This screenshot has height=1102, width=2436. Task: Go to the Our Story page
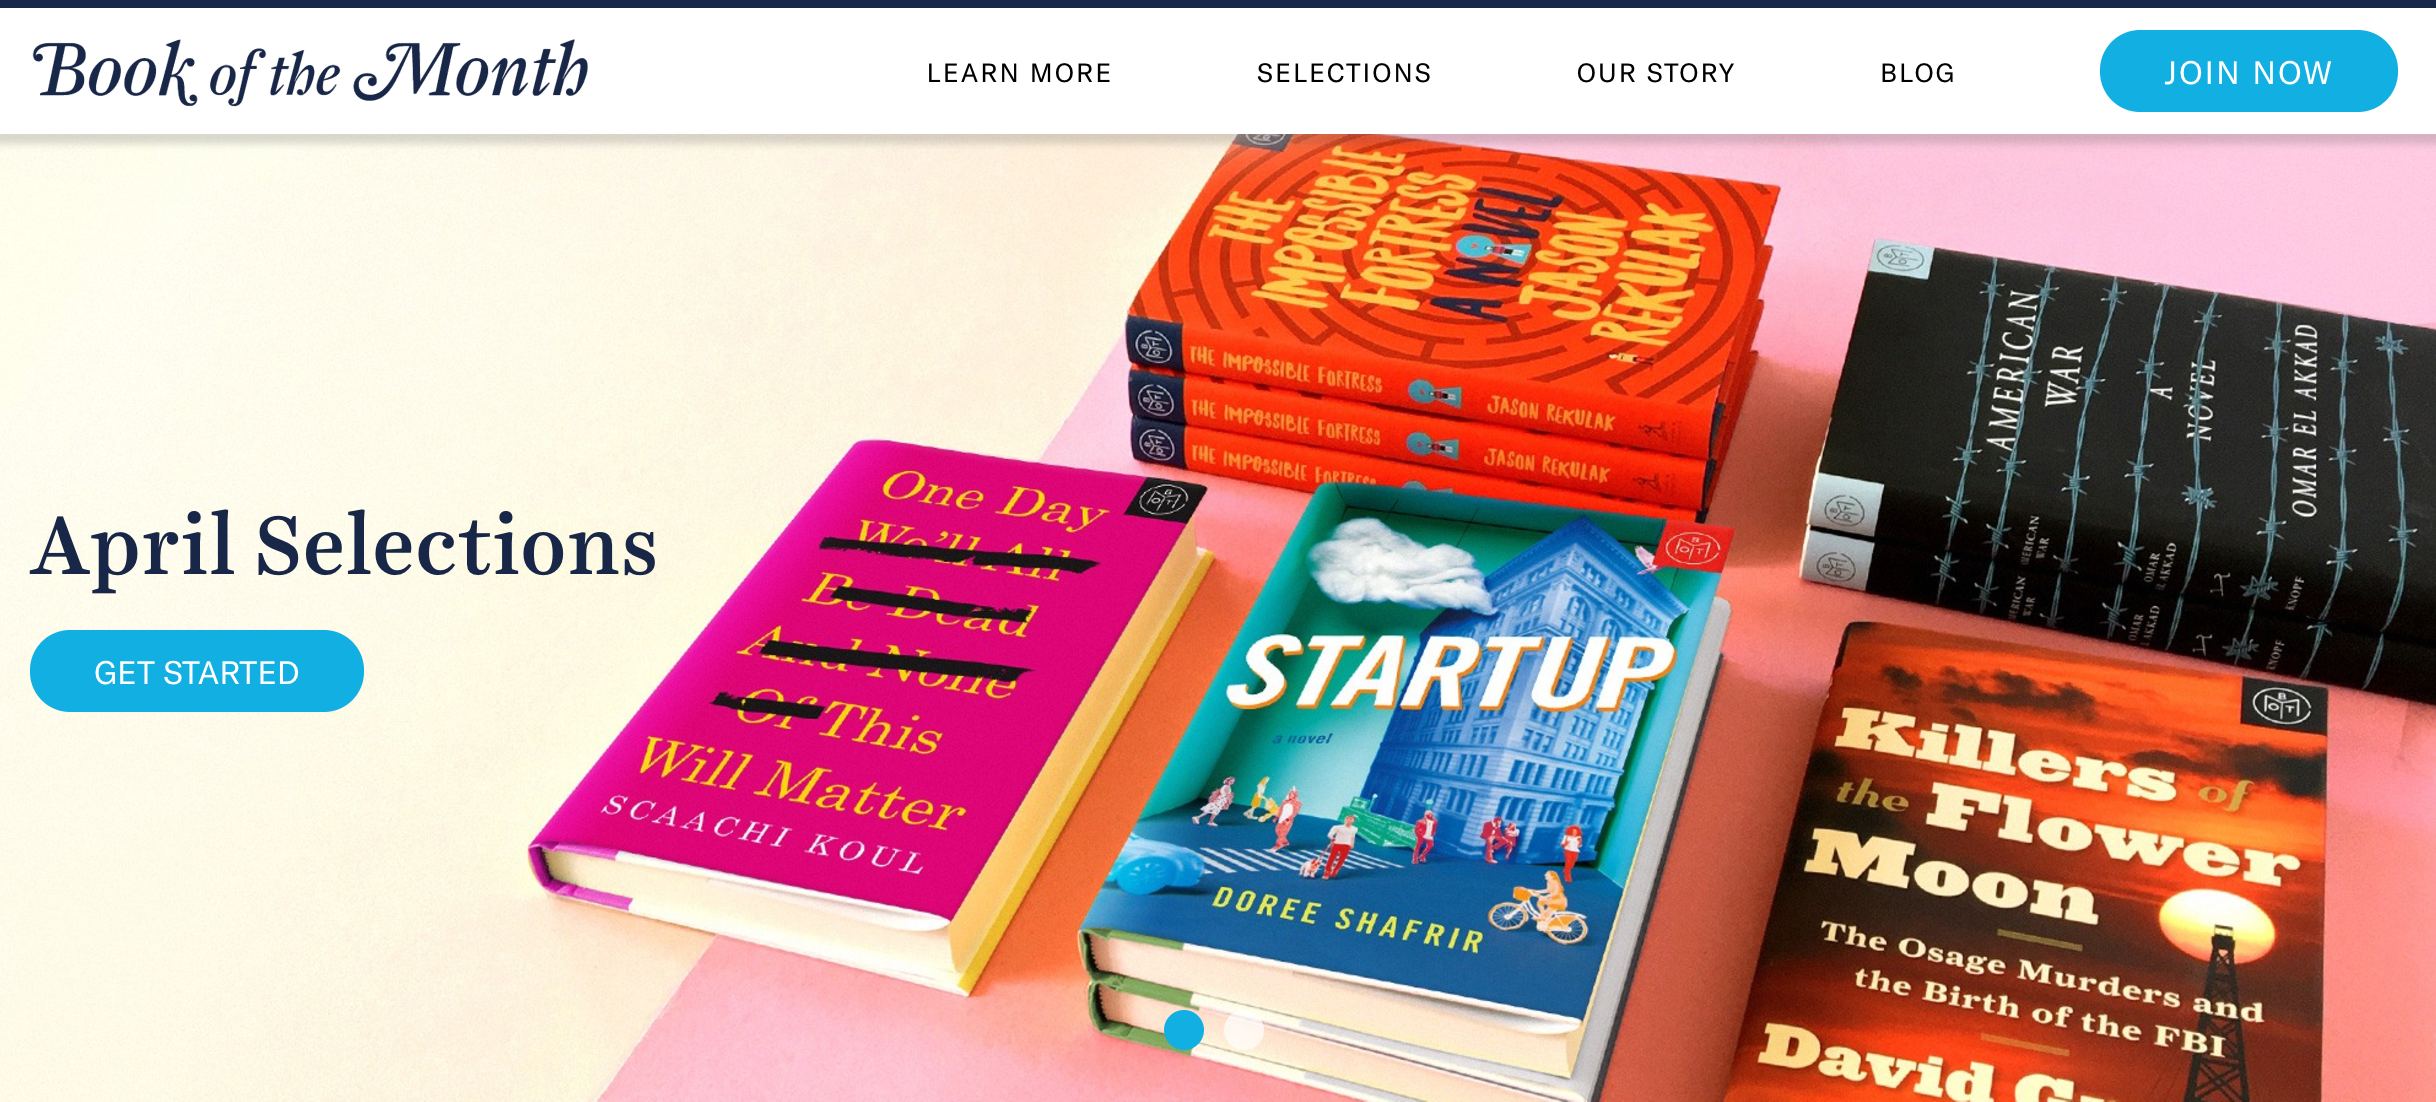coord(1656,73)
